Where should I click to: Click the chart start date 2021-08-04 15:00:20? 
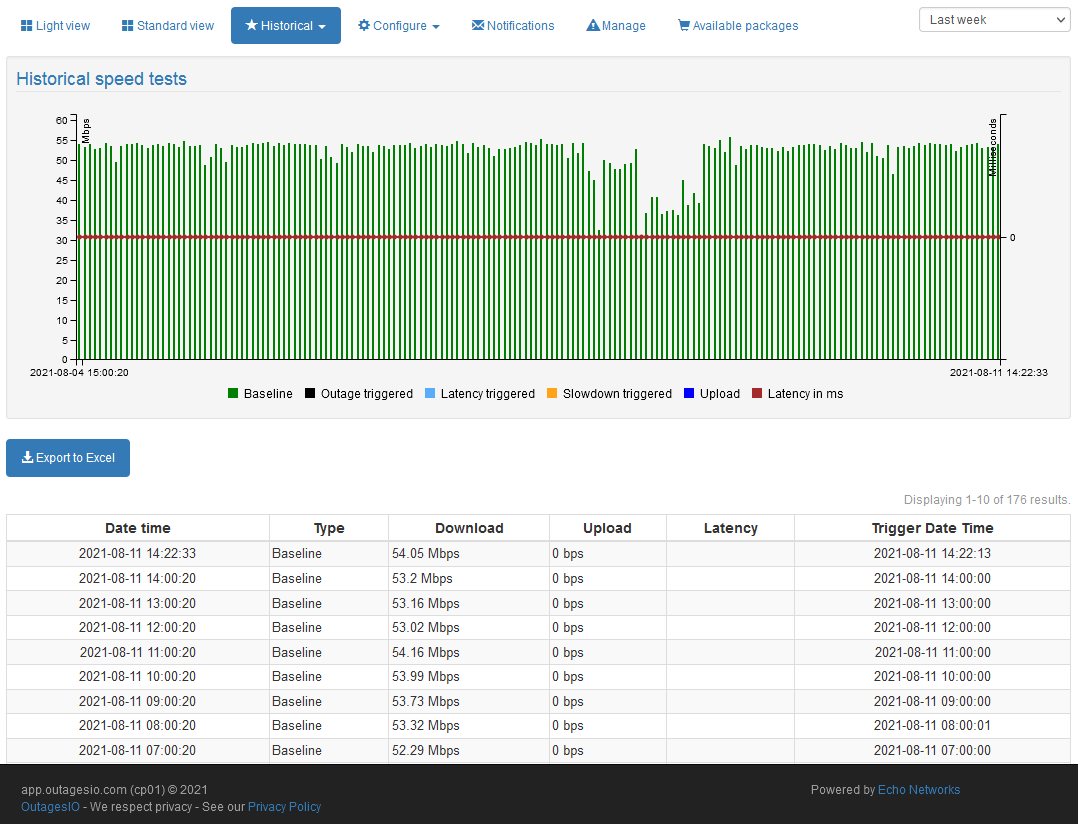coord(79,372)
